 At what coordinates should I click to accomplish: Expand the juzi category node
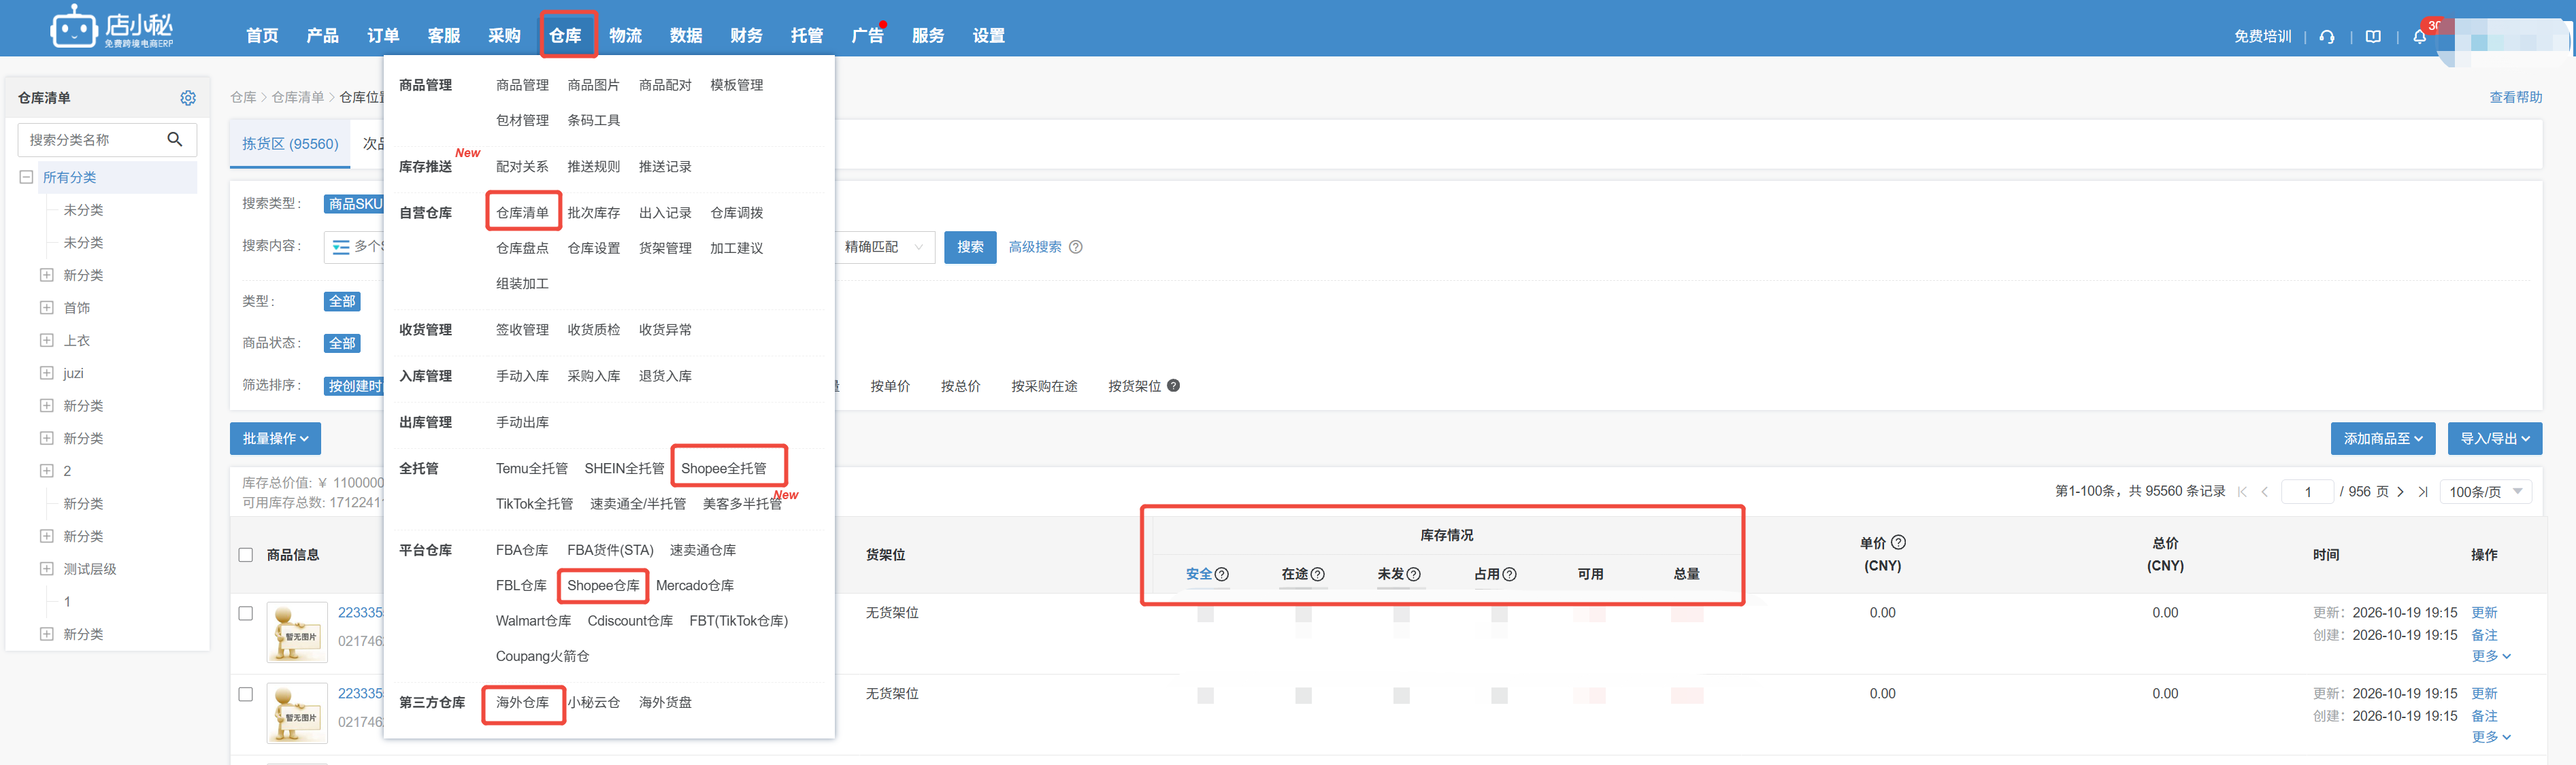(x=47, y=373)
